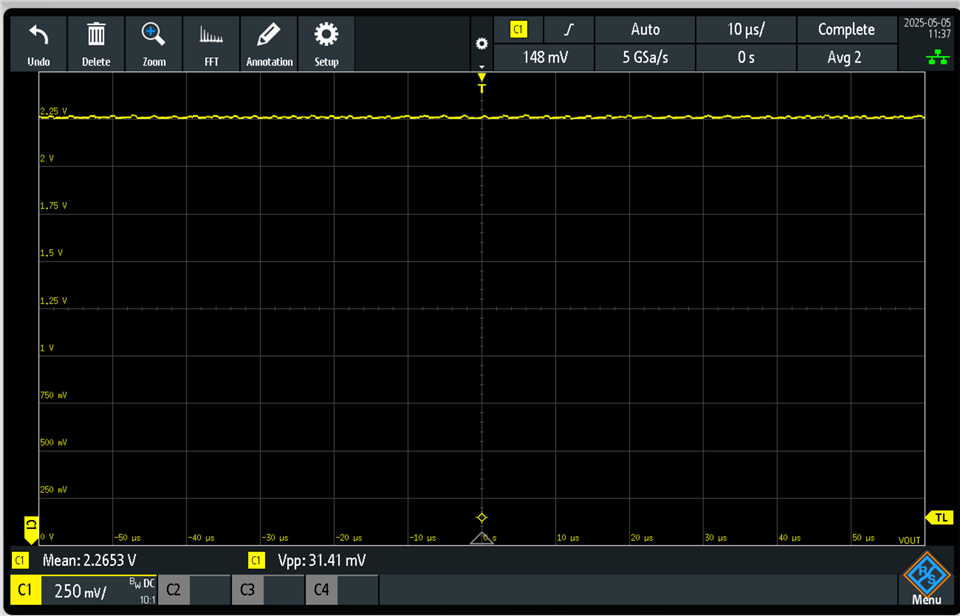Enable channel C2
960x616 pixels.
pyautogui.click(x=194, y=590)
